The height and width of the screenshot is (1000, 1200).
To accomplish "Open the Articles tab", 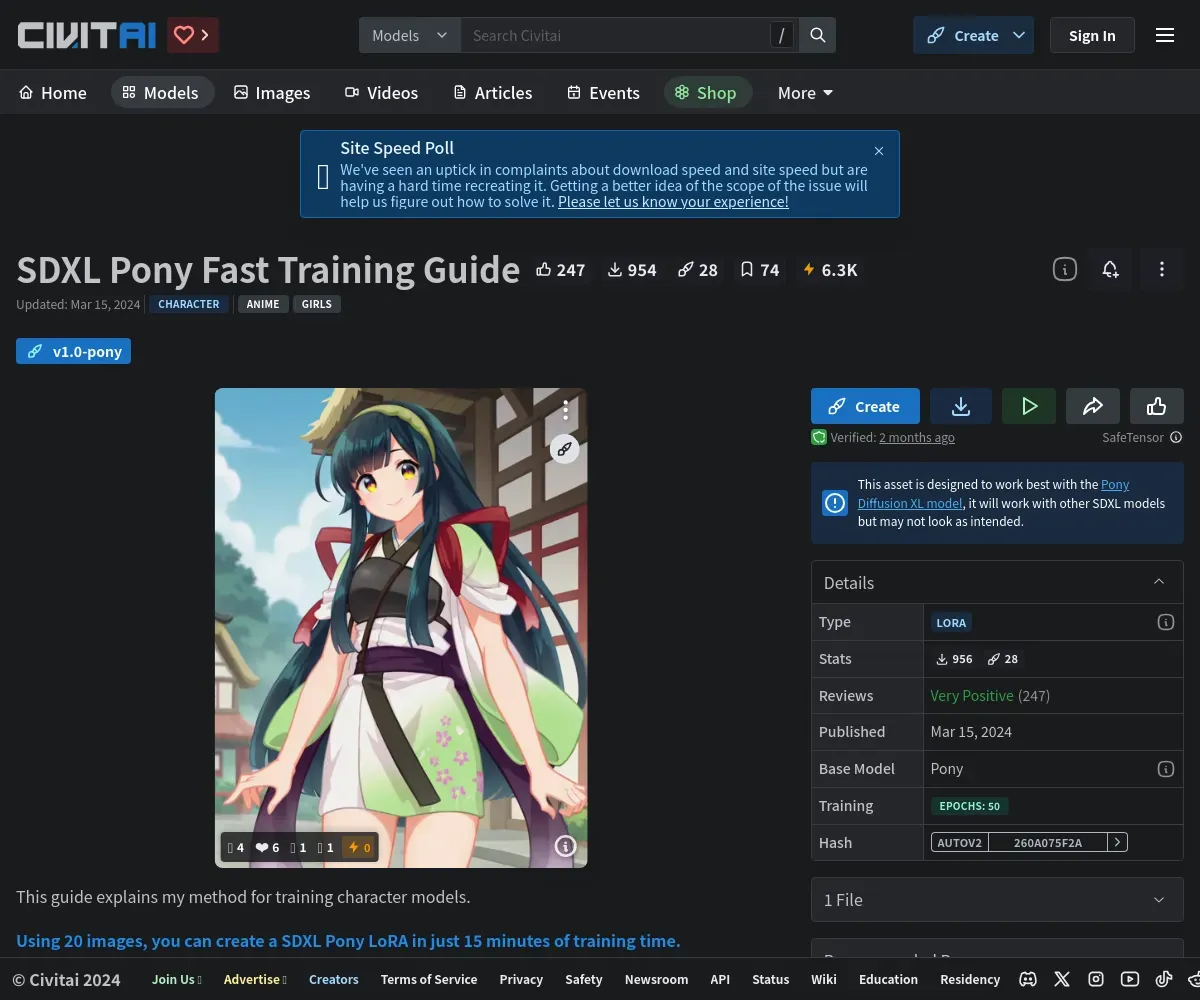I will [492, 92].
